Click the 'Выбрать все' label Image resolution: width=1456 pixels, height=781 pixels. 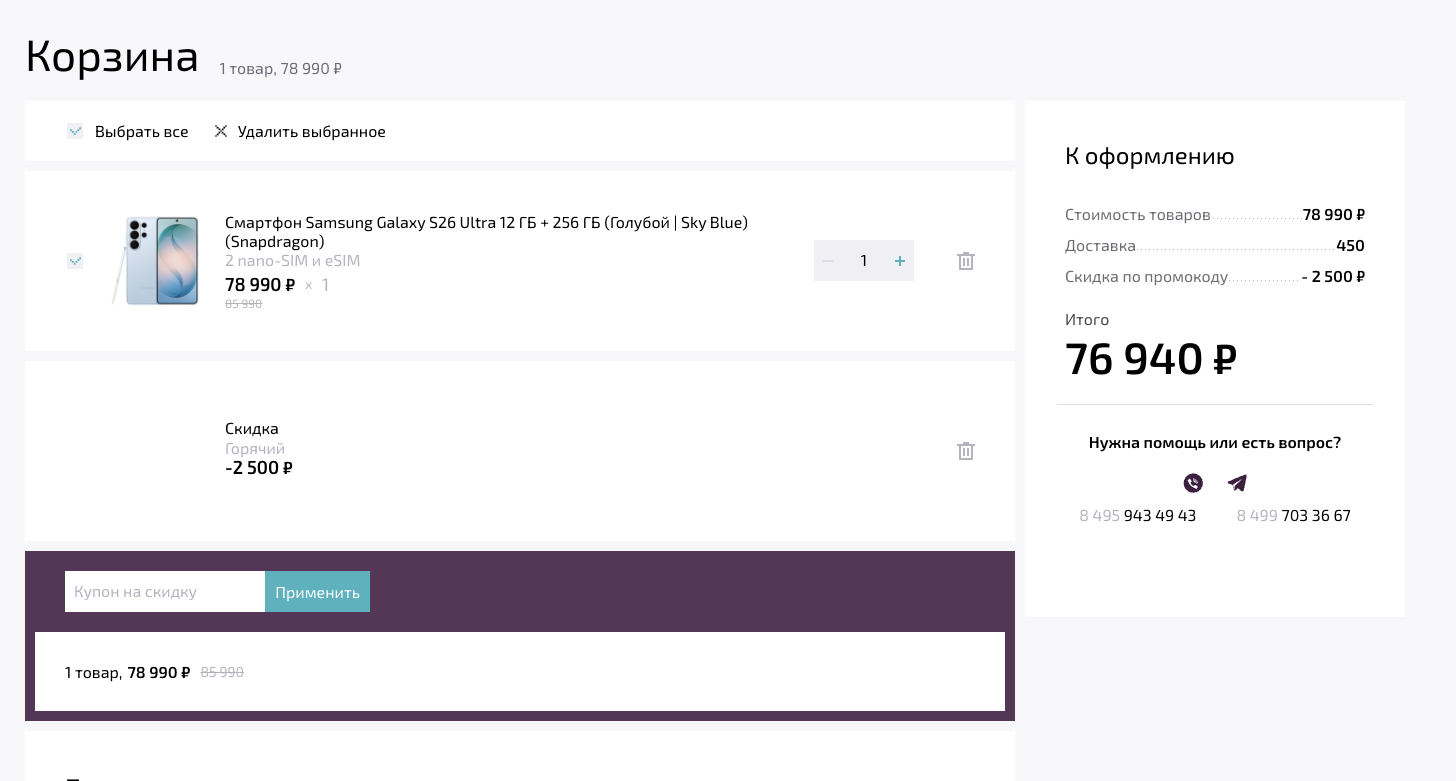[x=142, y=132]
